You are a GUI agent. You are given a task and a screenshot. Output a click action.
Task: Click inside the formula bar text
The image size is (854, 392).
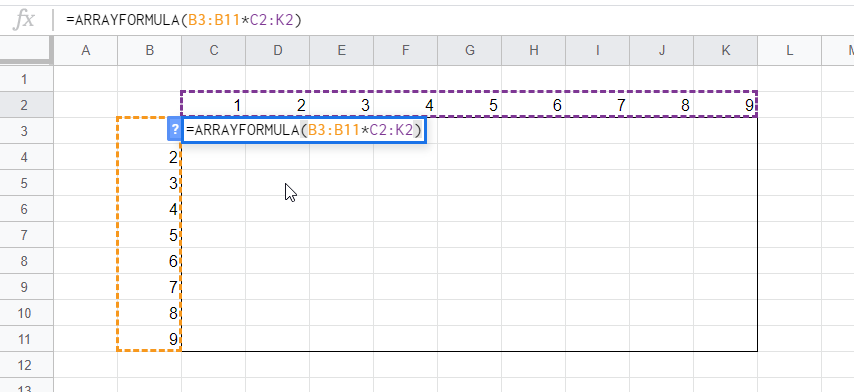(x=184, y=20)
